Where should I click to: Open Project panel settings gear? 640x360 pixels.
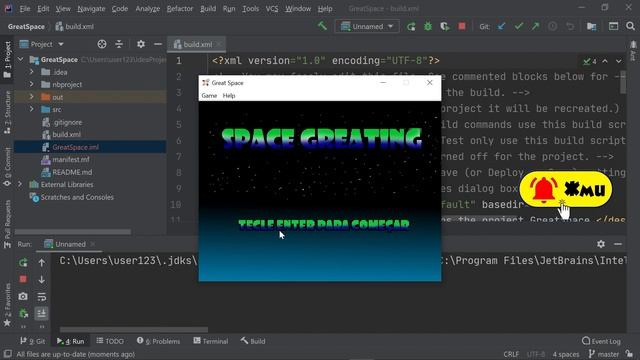tap(141, 44)
